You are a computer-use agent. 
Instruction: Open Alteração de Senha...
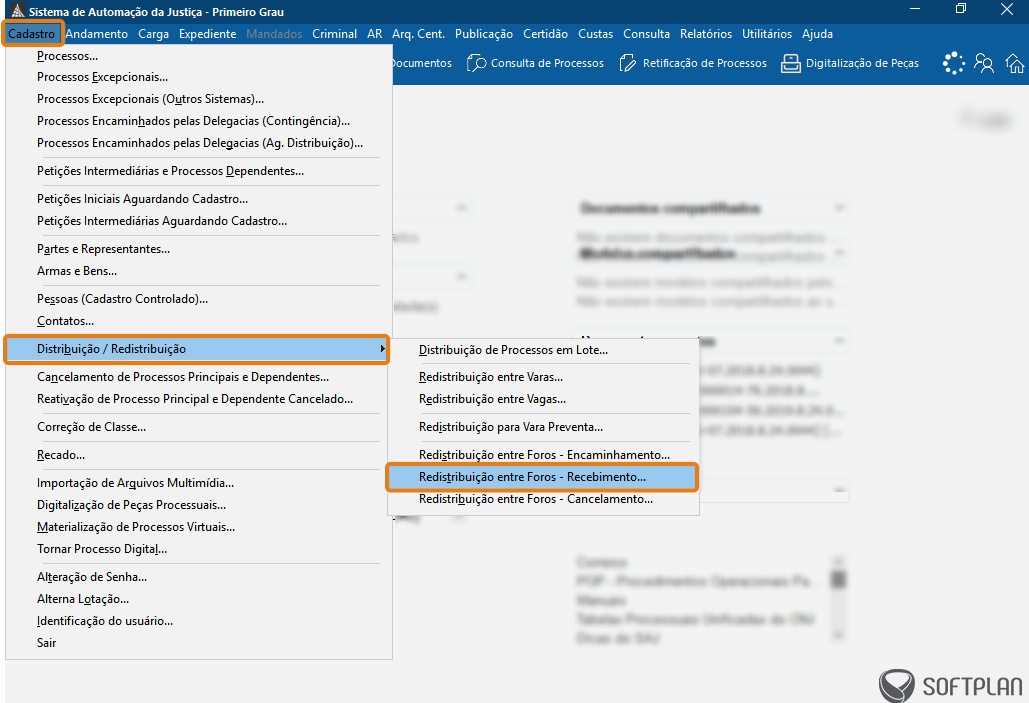[x=199, y=577]
